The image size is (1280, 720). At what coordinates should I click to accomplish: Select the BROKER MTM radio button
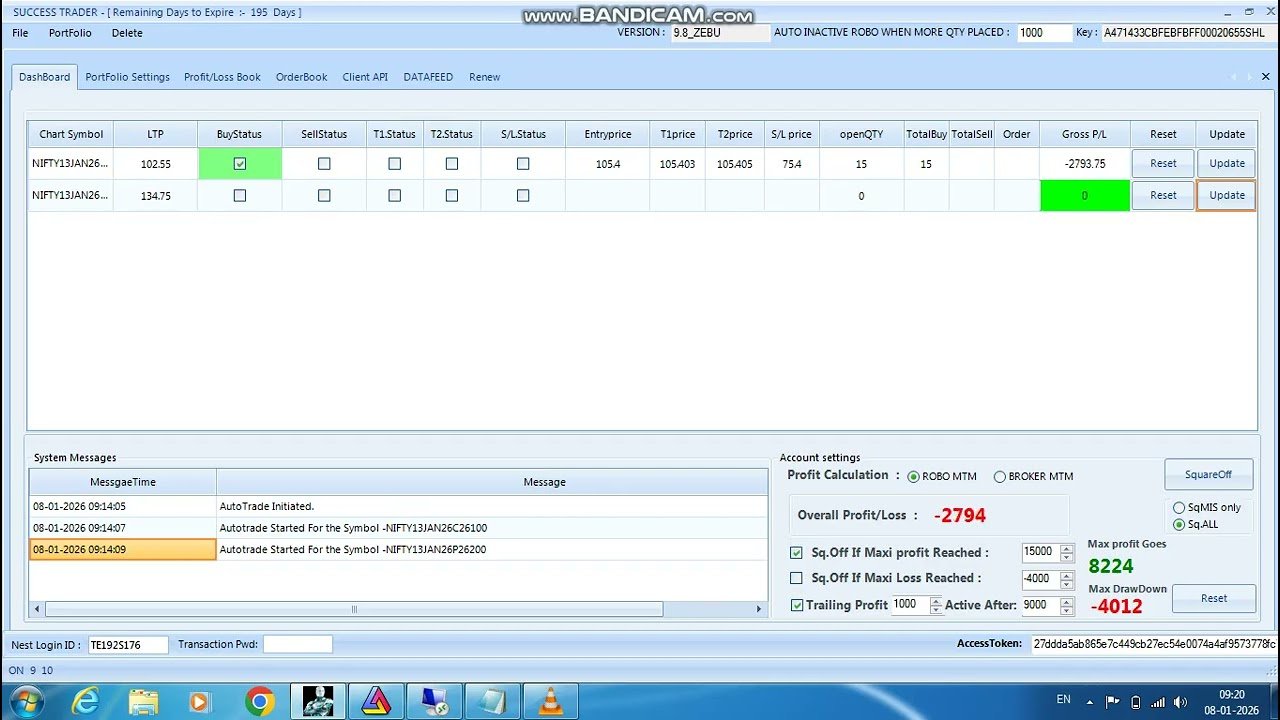click(x=1000, y=476)
